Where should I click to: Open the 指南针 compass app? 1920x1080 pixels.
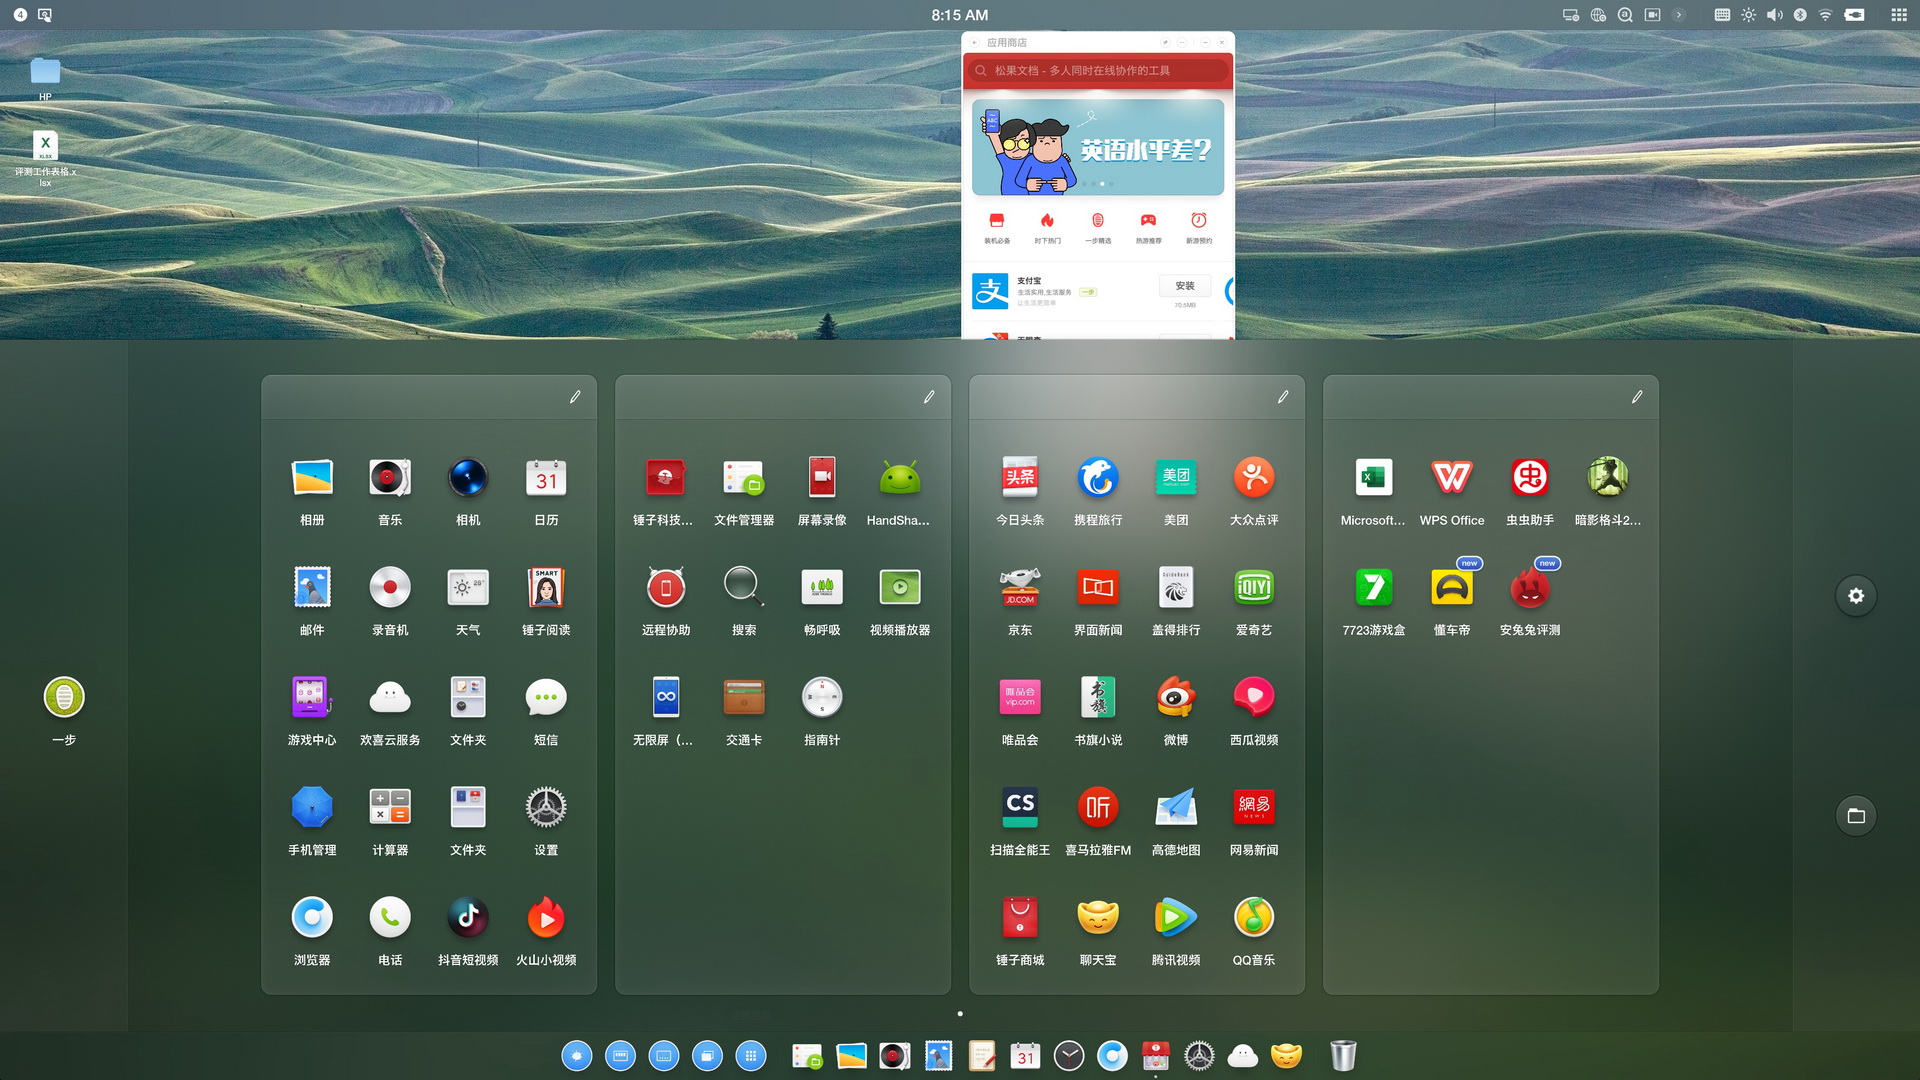(821, 698)
